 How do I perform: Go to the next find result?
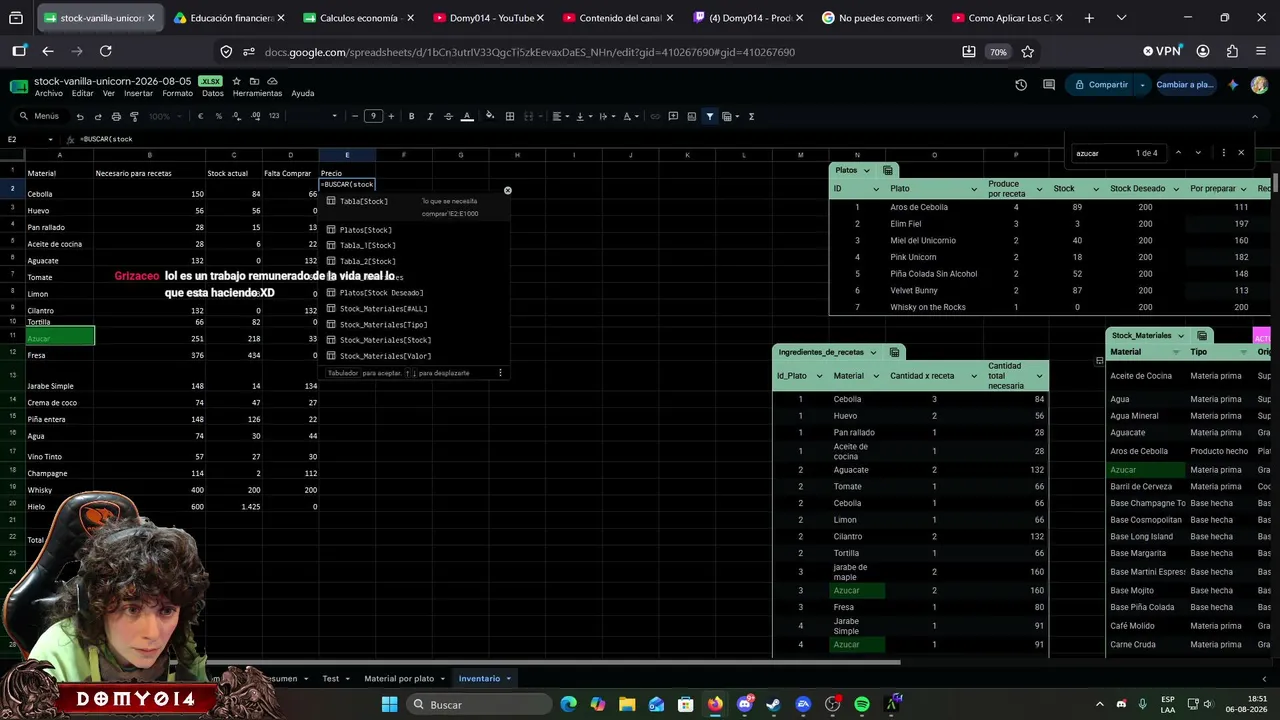pos(1198,153)
